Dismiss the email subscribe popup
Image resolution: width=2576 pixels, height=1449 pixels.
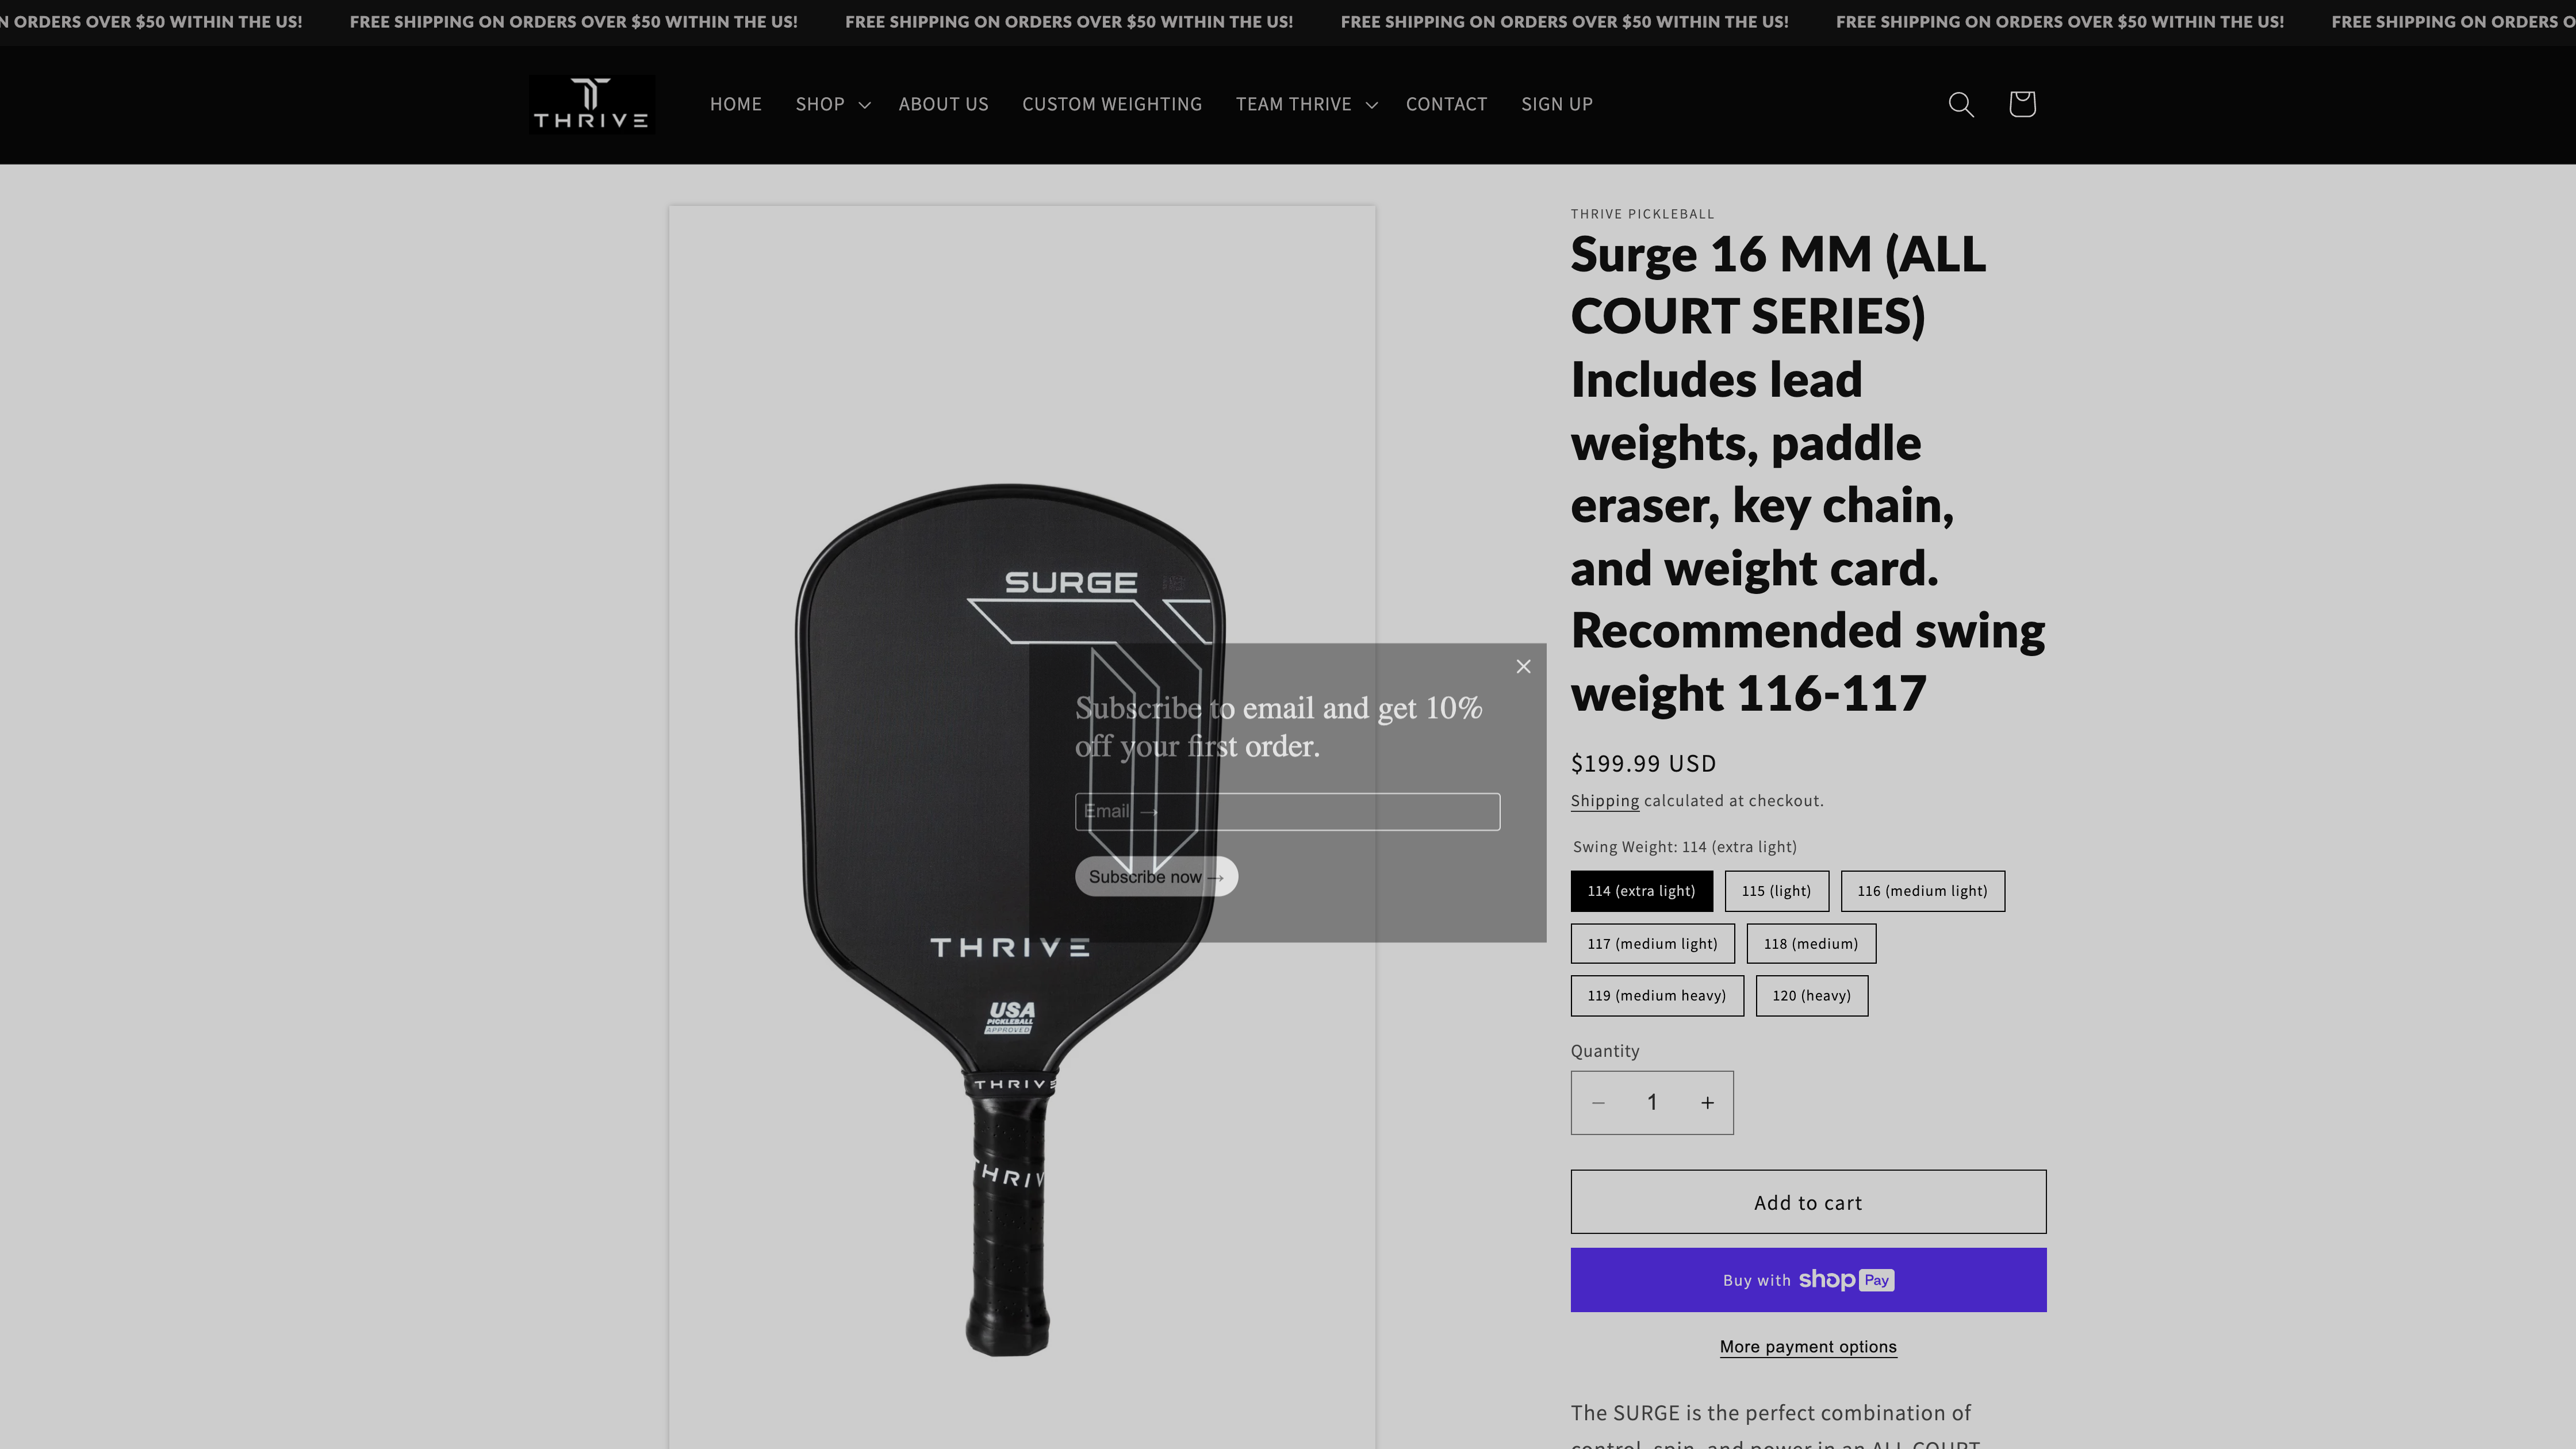click(1523, 666)
